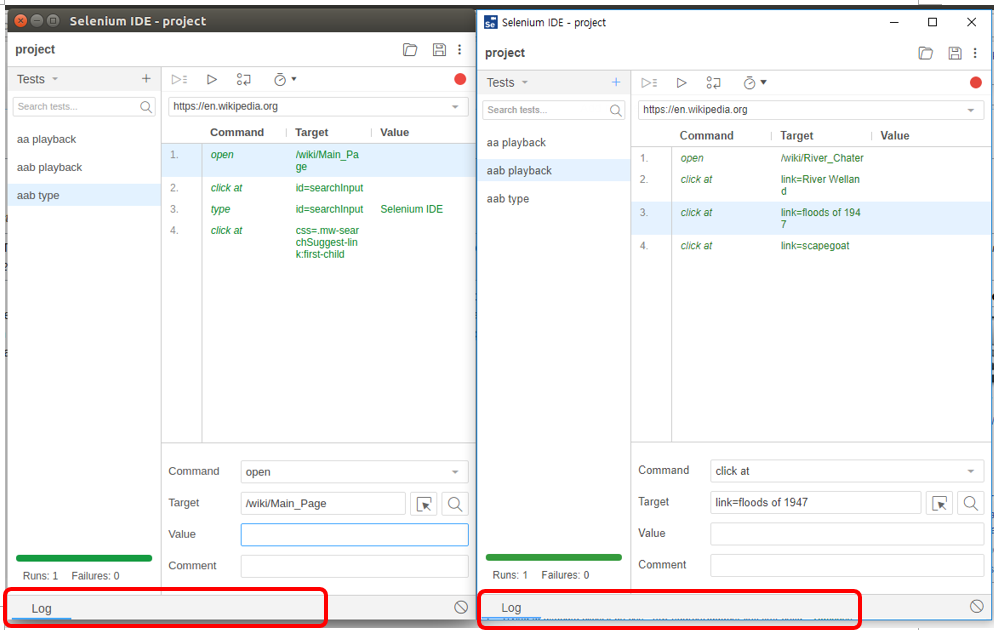994x633 pixels.
Task: Click Selenium IDE value cell
Action: (x=411, y=209)
